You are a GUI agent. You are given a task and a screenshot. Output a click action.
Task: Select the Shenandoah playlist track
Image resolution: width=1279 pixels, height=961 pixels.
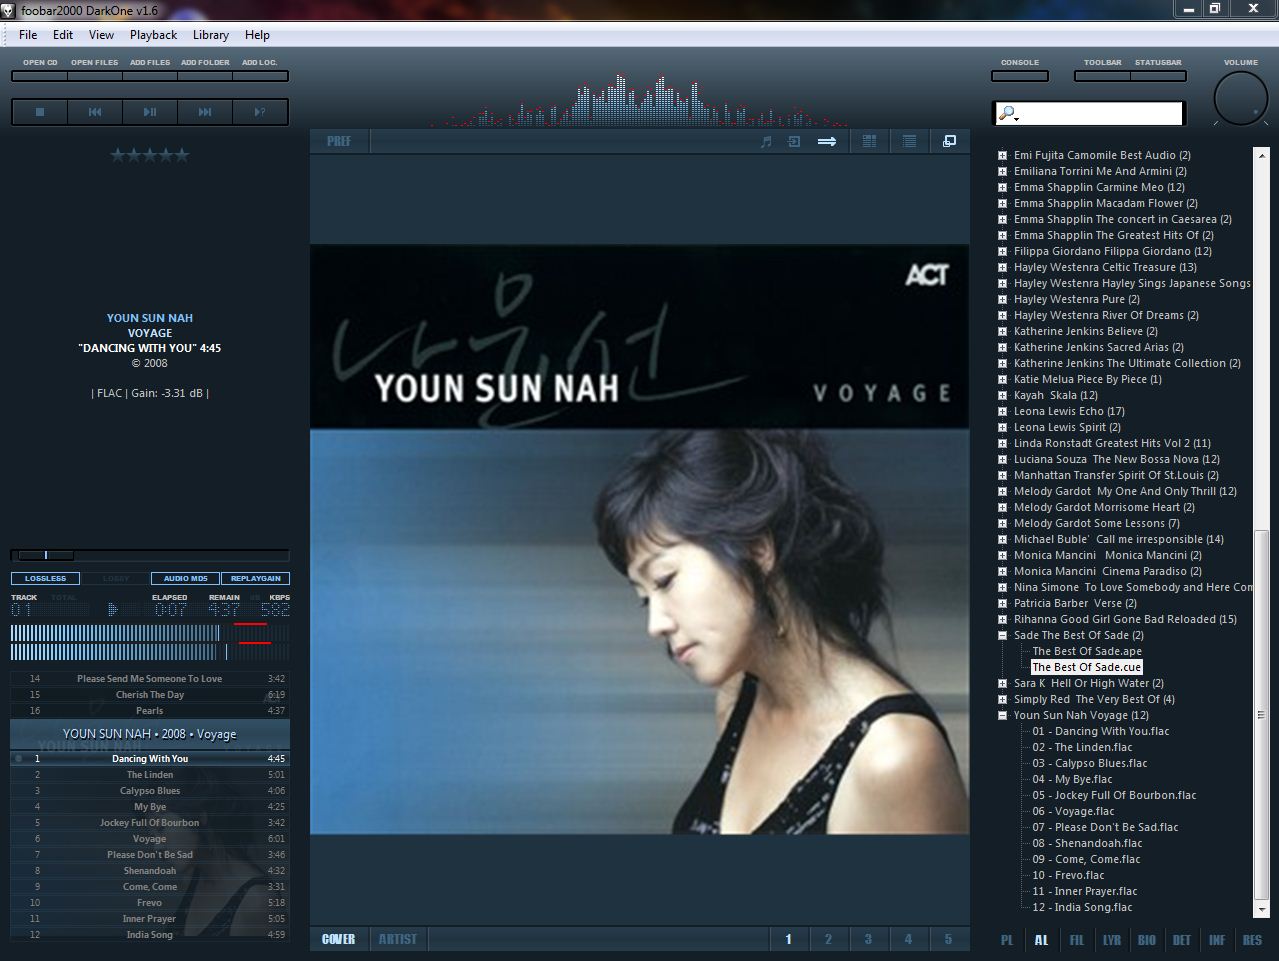coord(150,870)
